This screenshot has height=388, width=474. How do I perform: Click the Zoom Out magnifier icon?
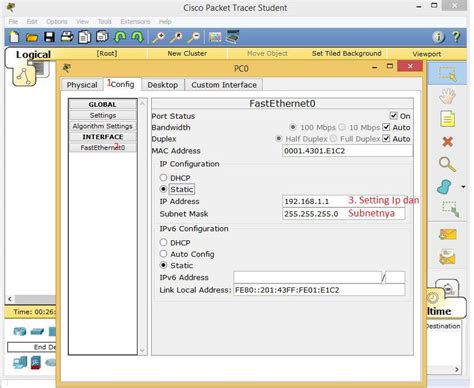point(194,37)
